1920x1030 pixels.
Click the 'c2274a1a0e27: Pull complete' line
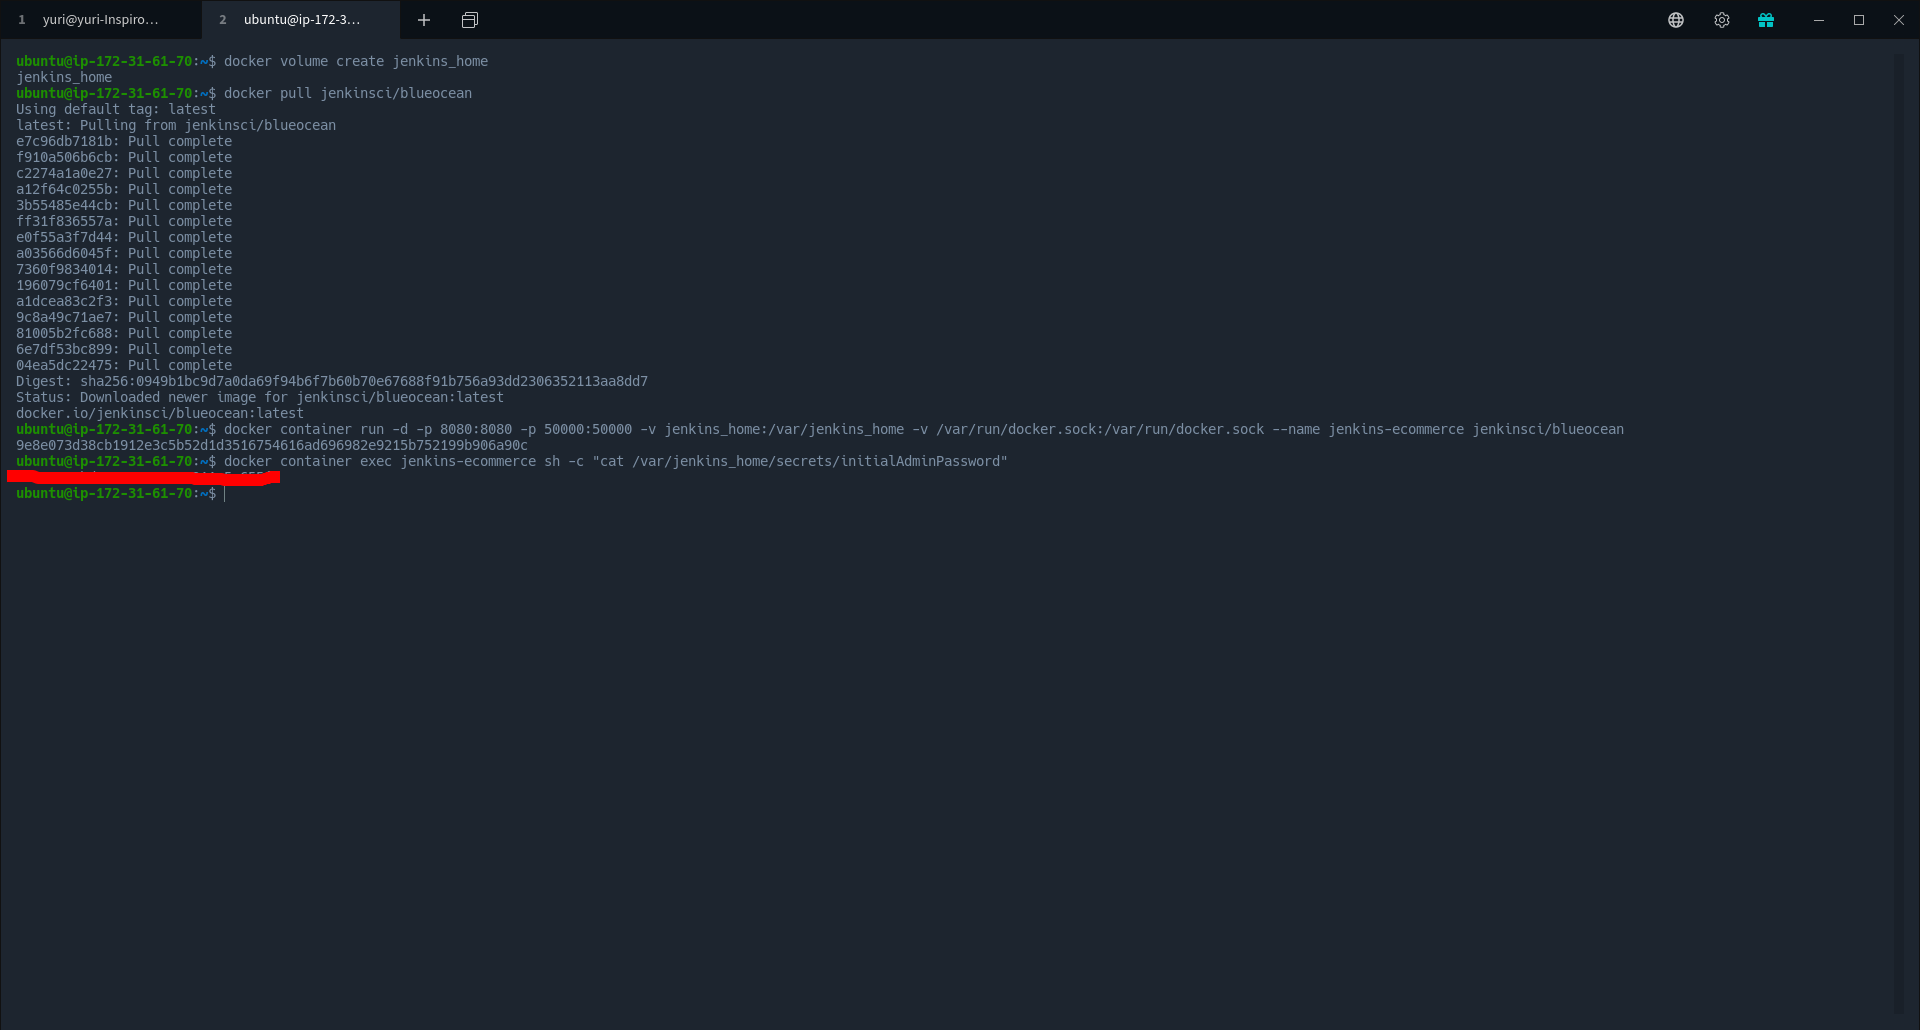point(124,173)
